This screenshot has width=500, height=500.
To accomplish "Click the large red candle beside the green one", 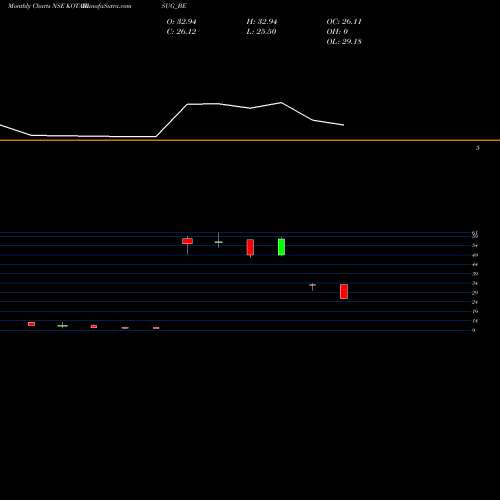I will pyautogui.click(x=250, y=248).
